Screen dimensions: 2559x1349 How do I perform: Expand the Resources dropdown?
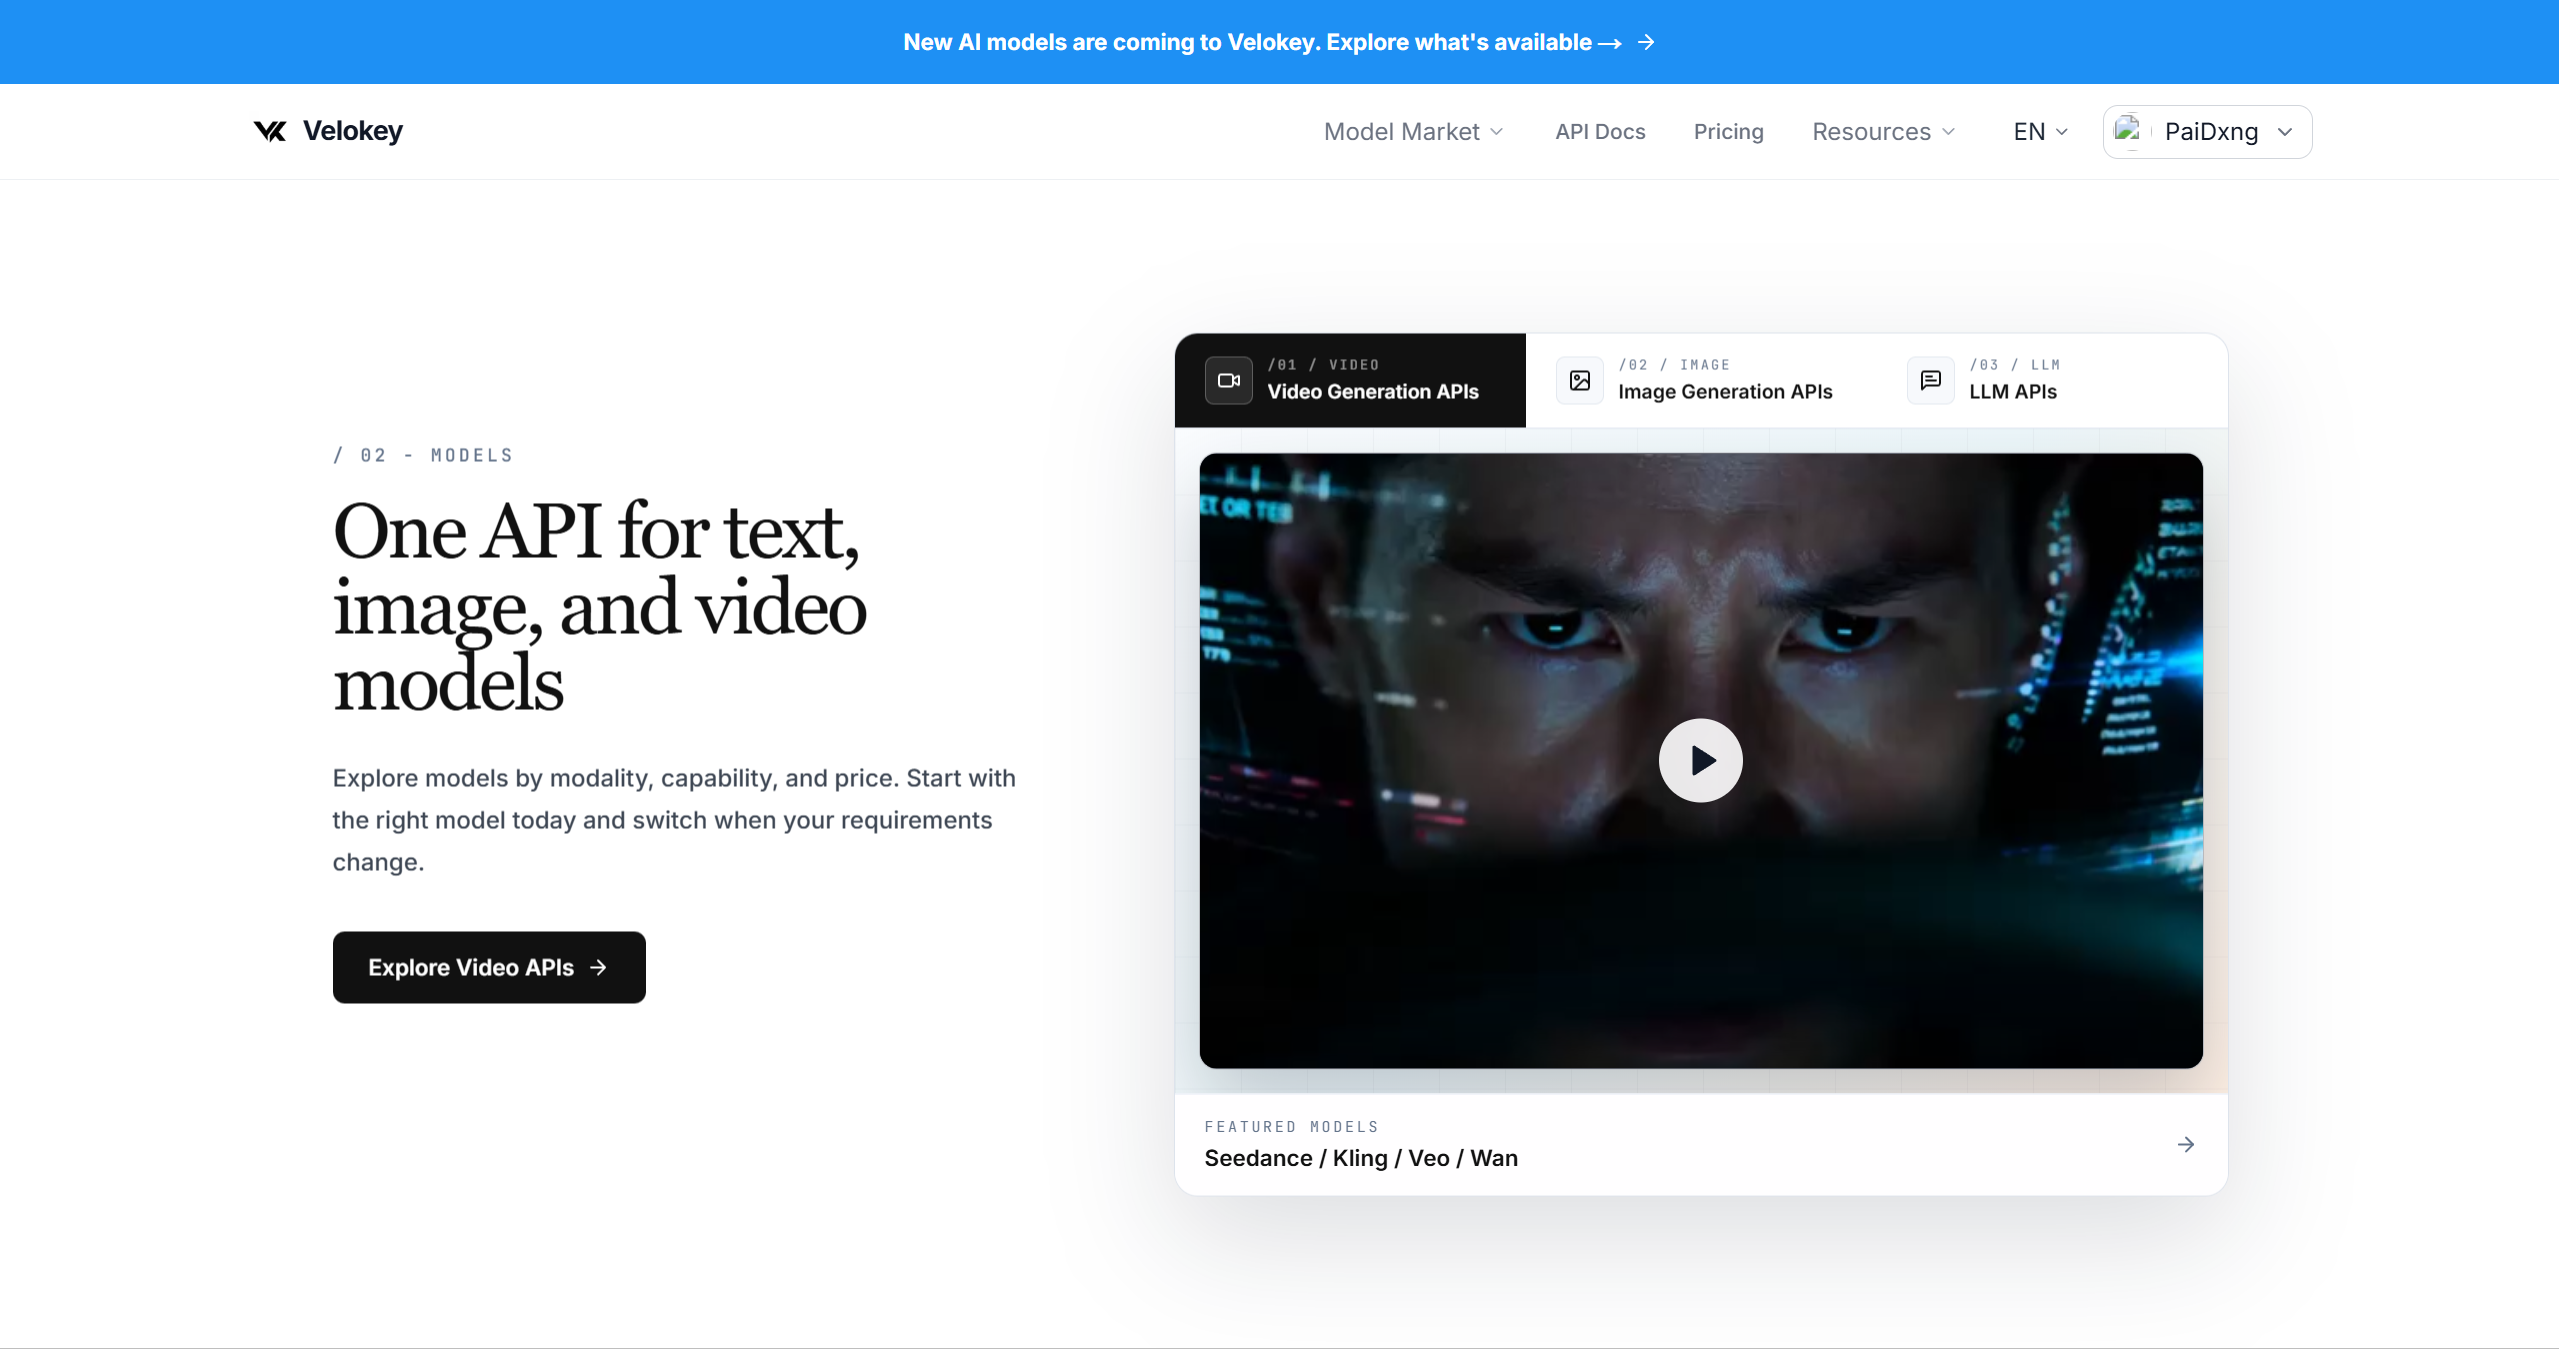pyautogui.click(x=1883, y=131)
